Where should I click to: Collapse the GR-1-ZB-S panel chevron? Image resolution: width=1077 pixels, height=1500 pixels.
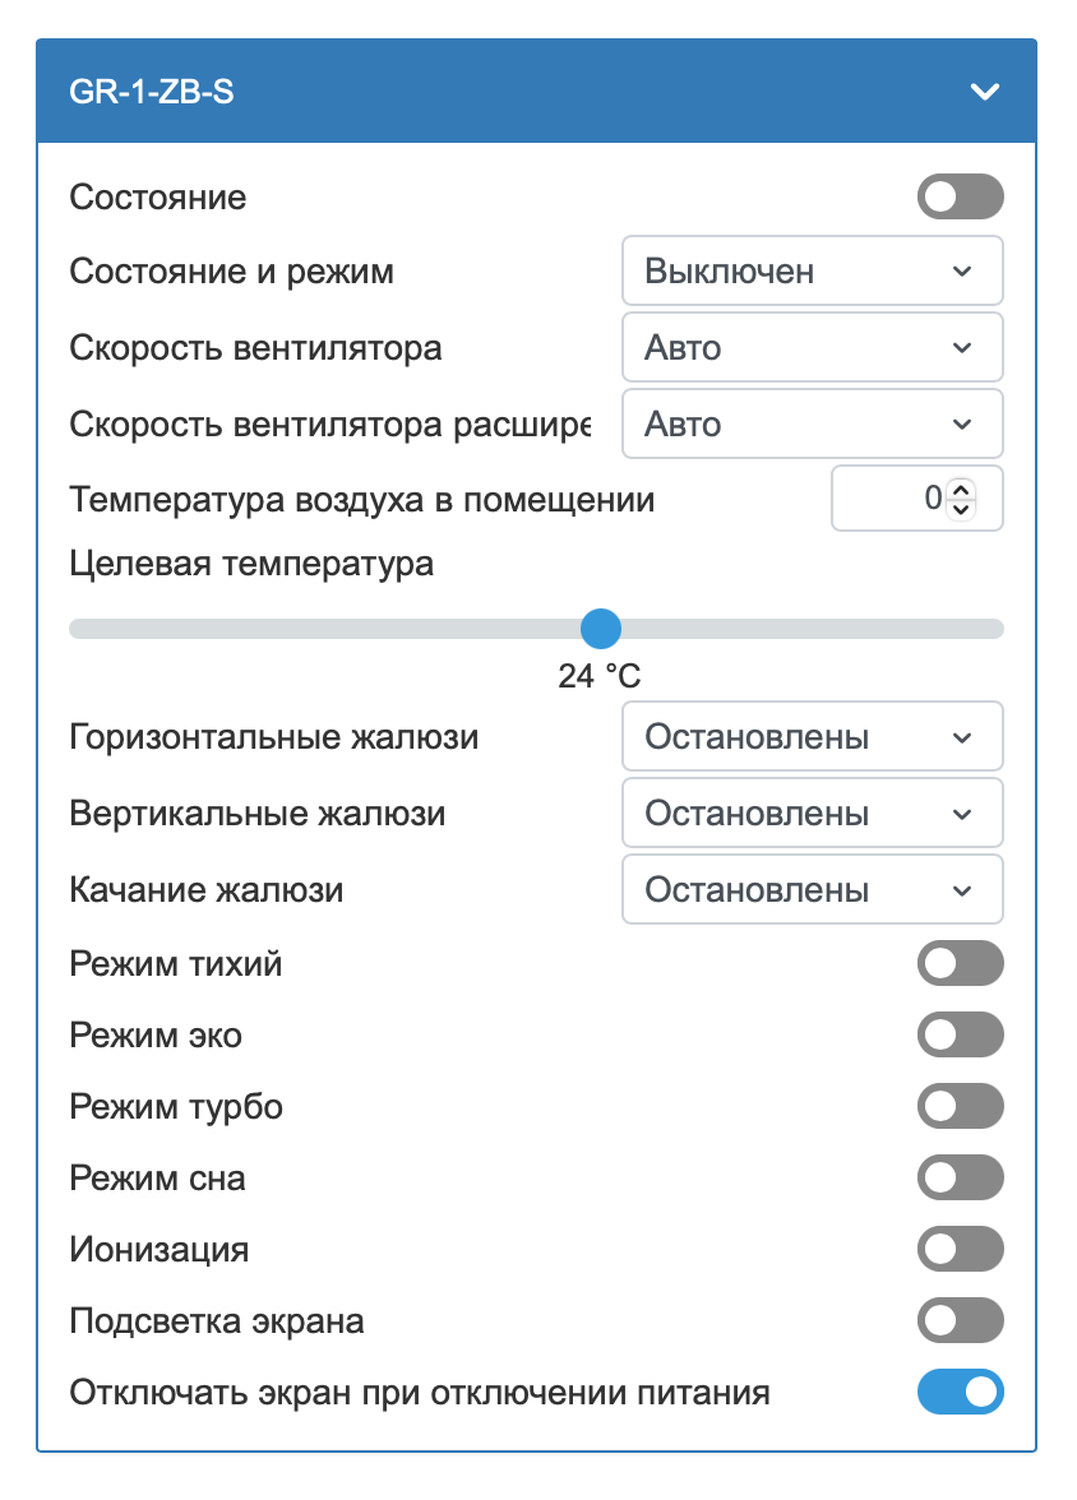(x=984, y=92)
